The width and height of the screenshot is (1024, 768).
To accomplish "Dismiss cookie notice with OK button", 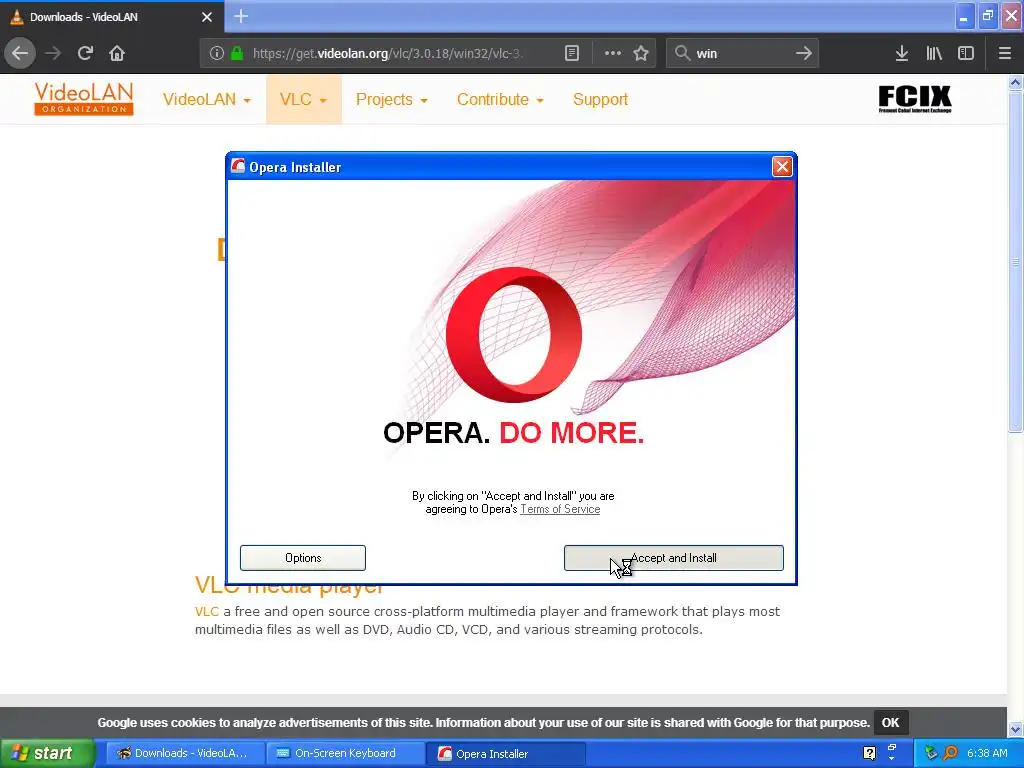I will coord(890,722).
